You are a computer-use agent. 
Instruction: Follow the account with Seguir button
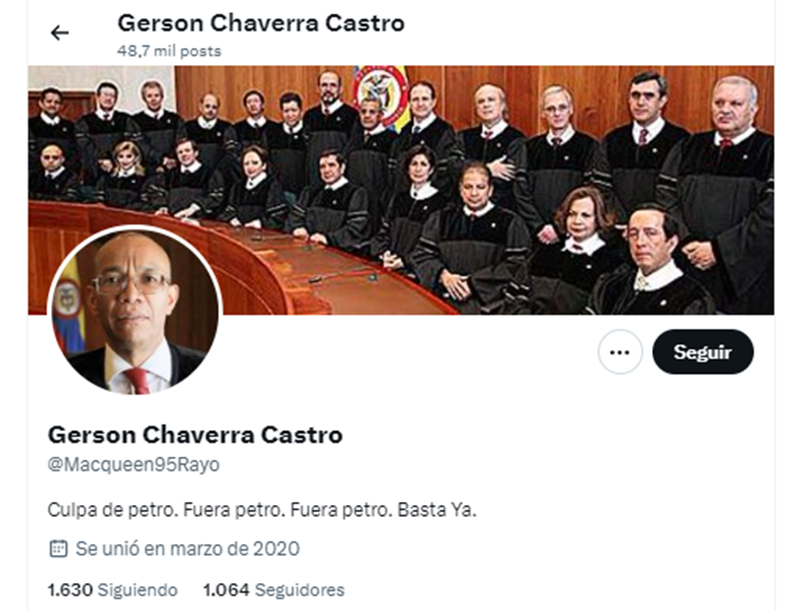click(x=703, y=352)
